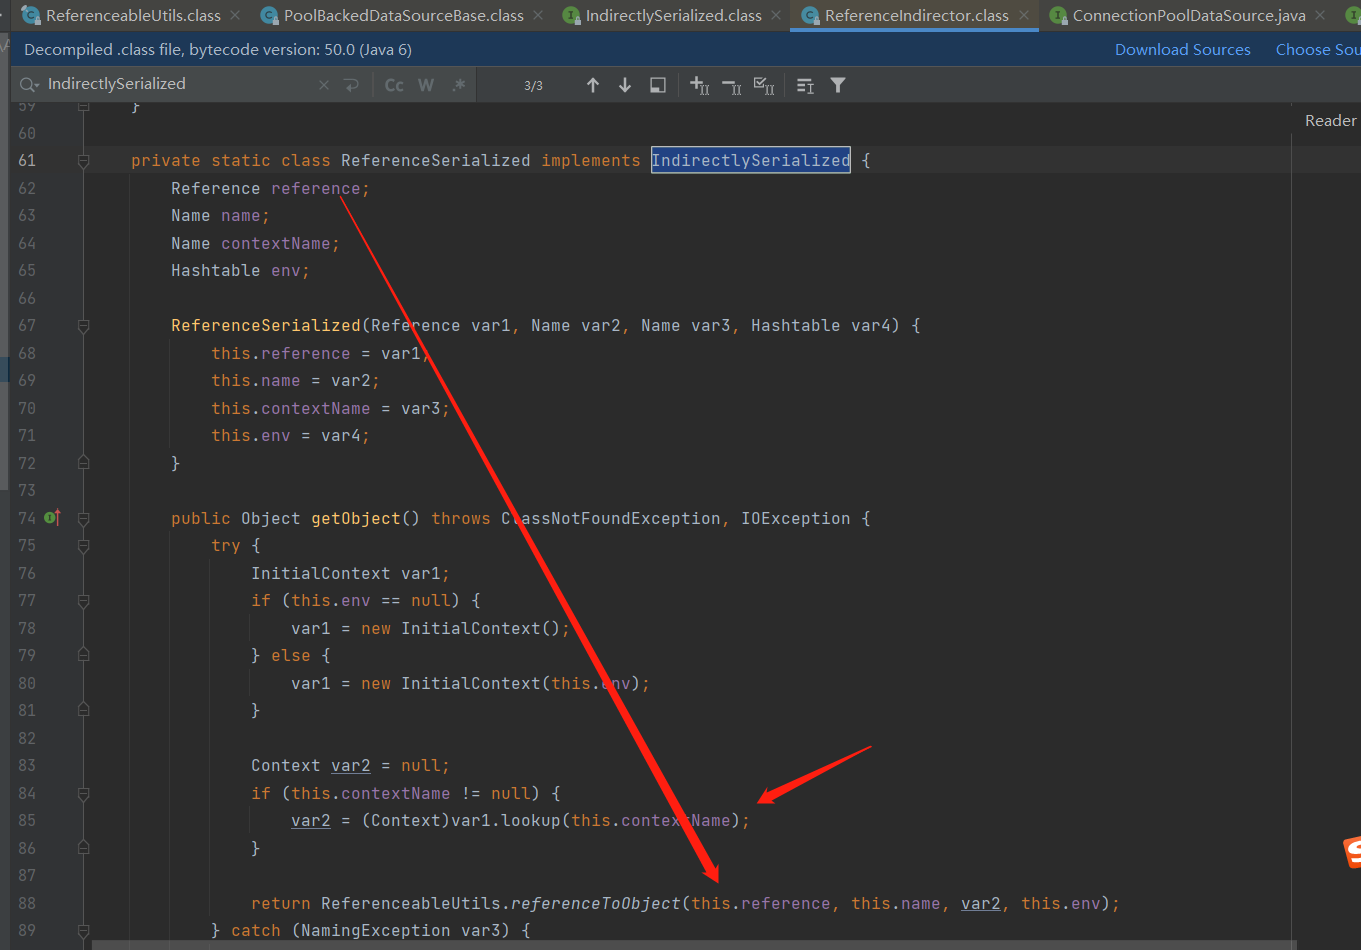Click Download Sources link
The width and height of the screenshot is (1361, 950).
(1183, 50)
